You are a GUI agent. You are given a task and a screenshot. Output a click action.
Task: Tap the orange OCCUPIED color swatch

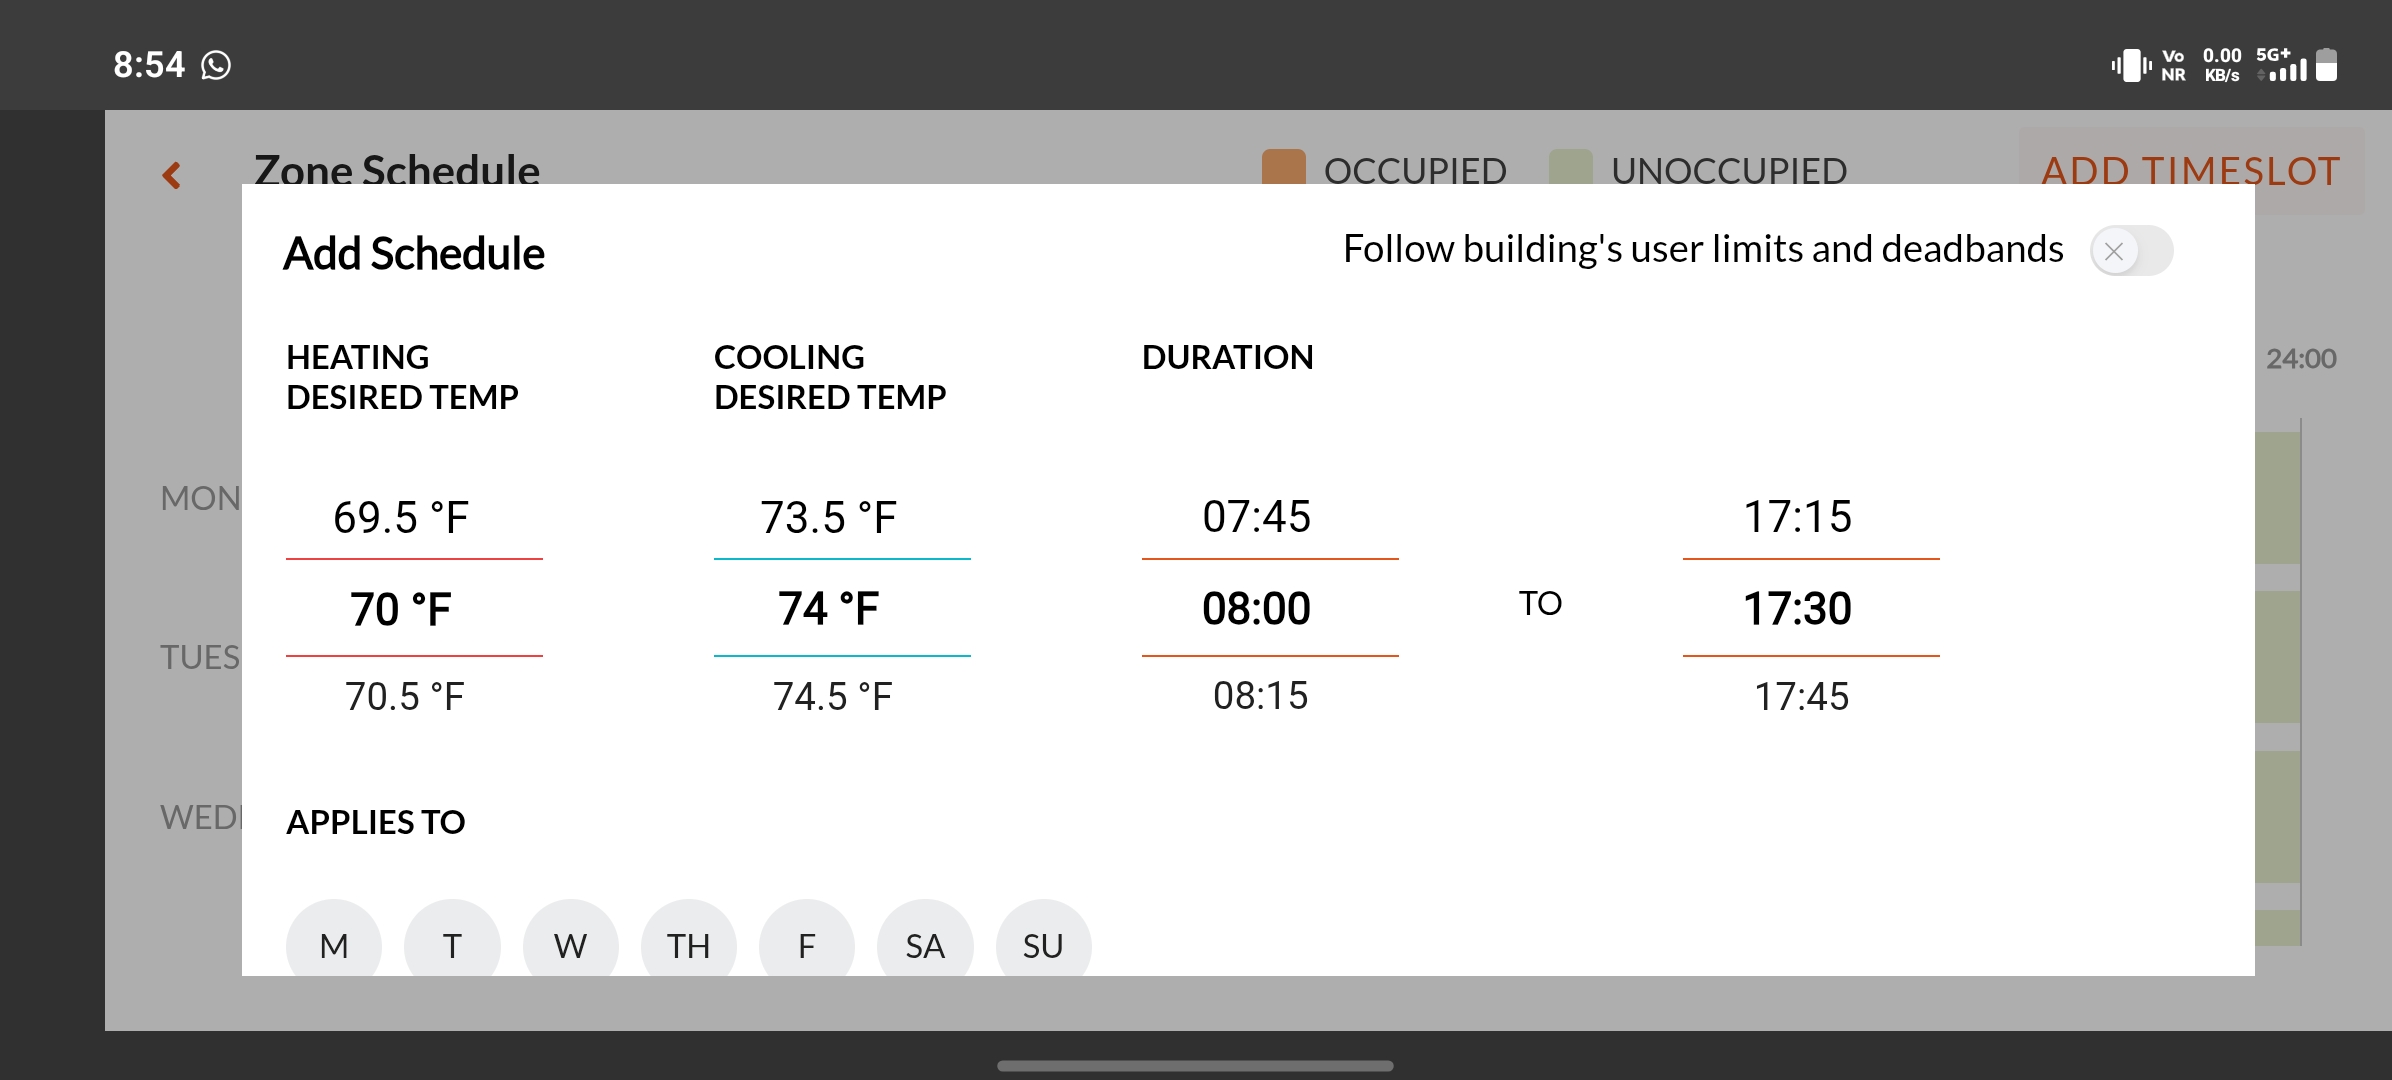tap(1284, 168)
